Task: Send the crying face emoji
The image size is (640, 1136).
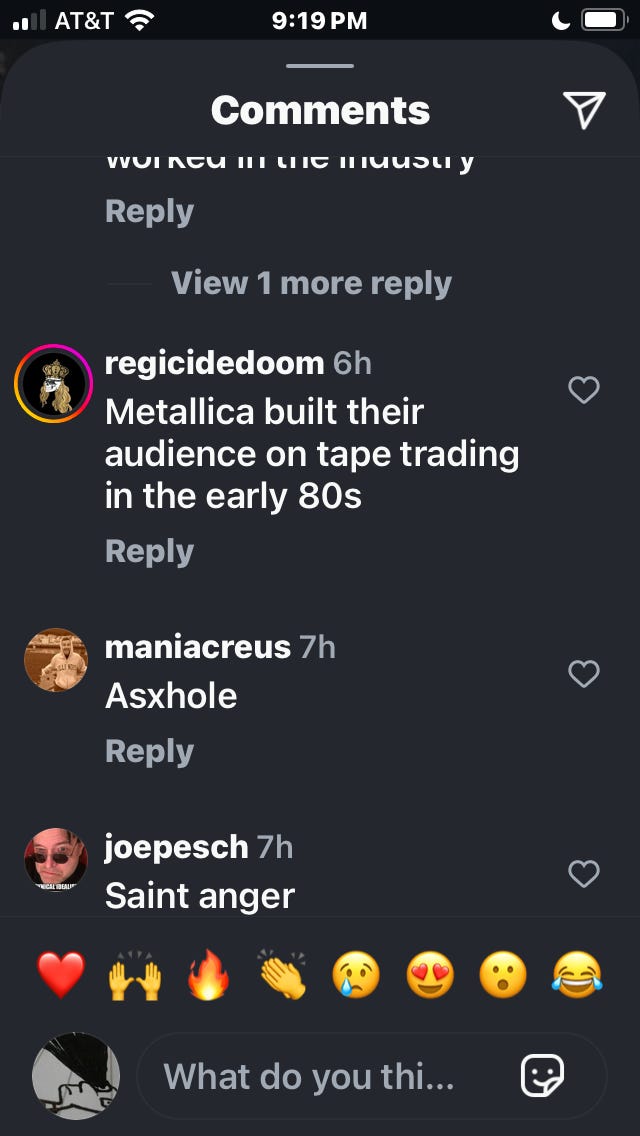Action: [x=356, y=974]
